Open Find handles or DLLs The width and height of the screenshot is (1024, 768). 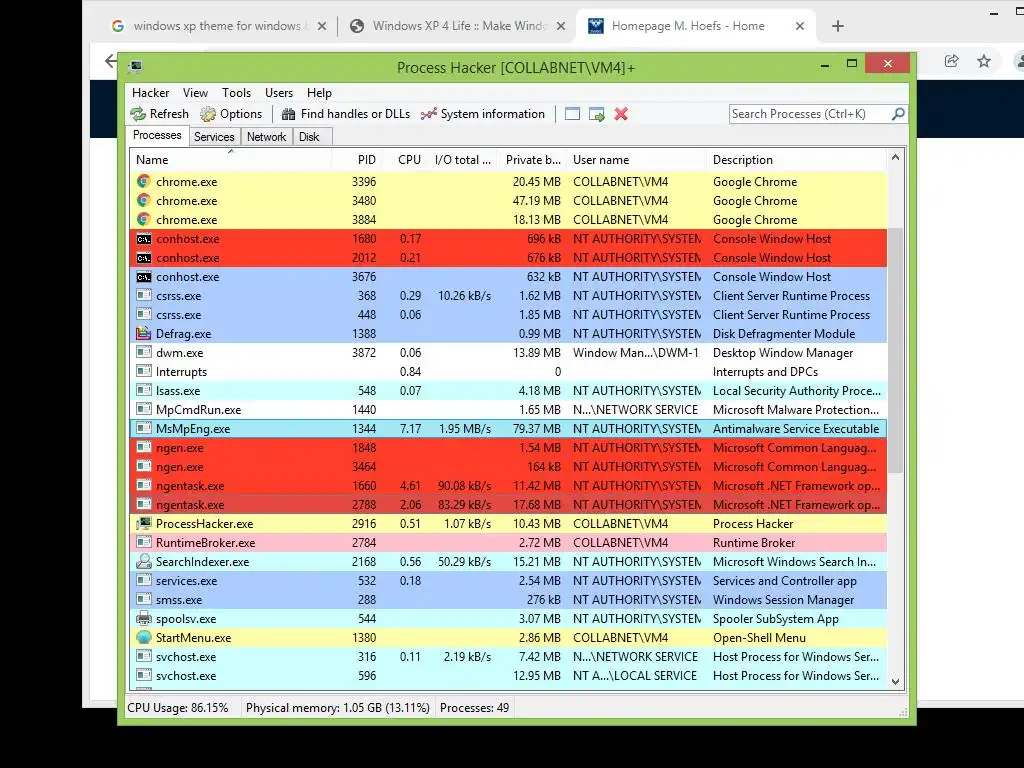pyautogui.click(x=345, y=114)
